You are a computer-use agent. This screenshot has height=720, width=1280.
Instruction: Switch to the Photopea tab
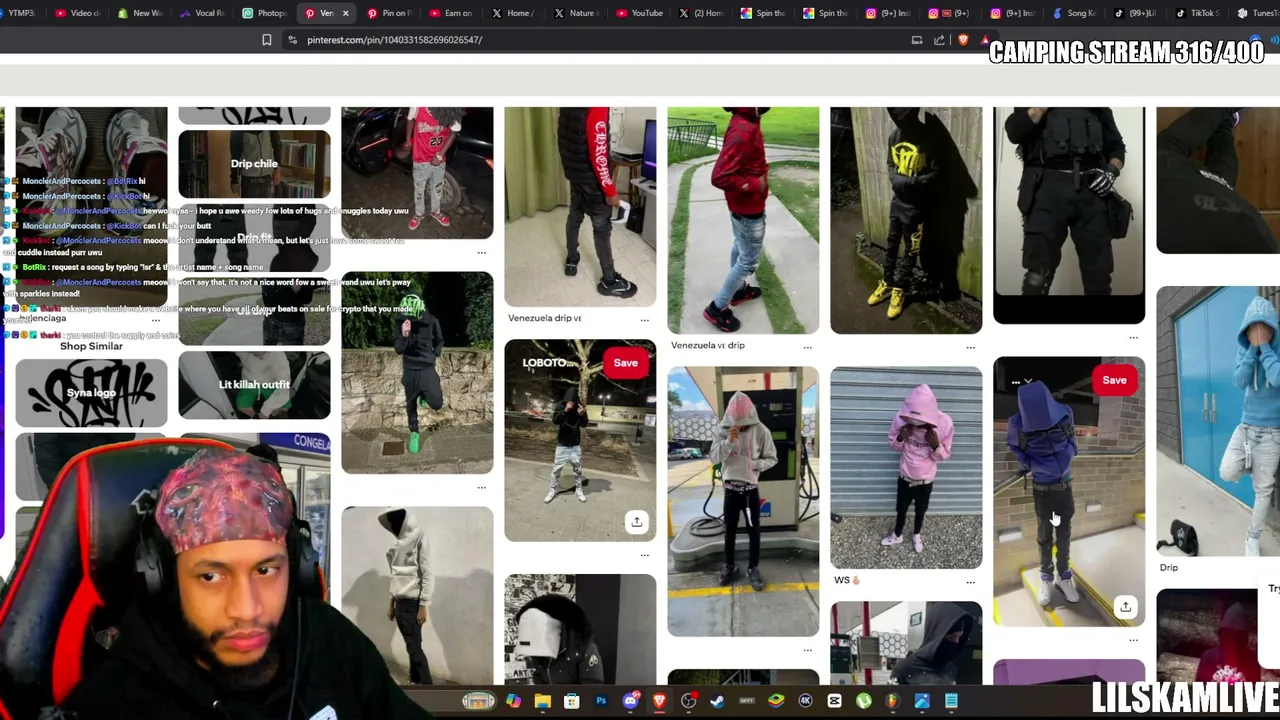pos(265,13)
